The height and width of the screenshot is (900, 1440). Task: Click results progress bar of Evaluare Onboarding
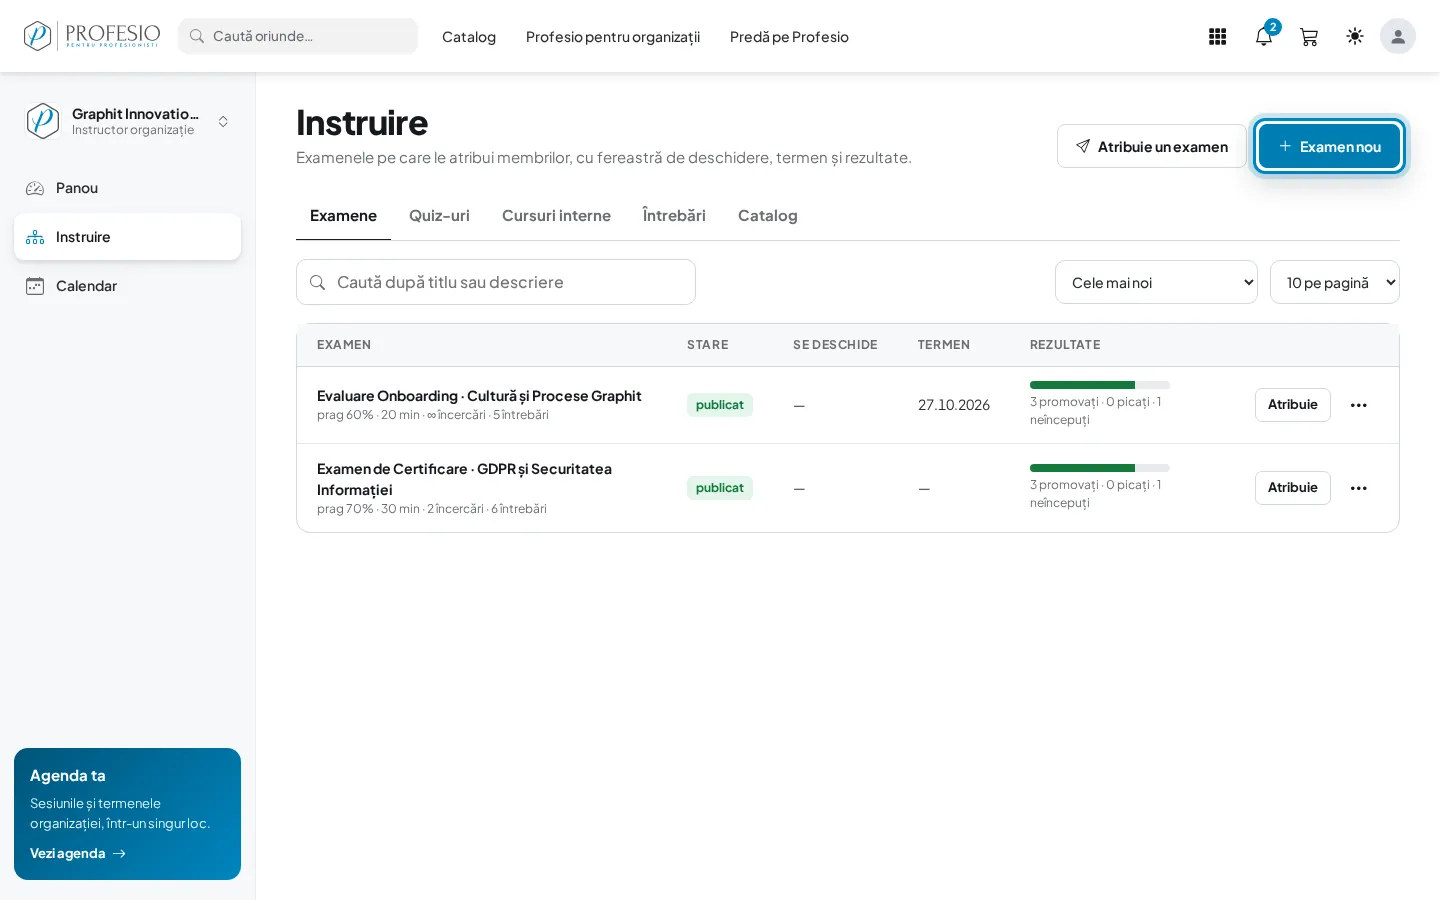[x=1099, y=385]
